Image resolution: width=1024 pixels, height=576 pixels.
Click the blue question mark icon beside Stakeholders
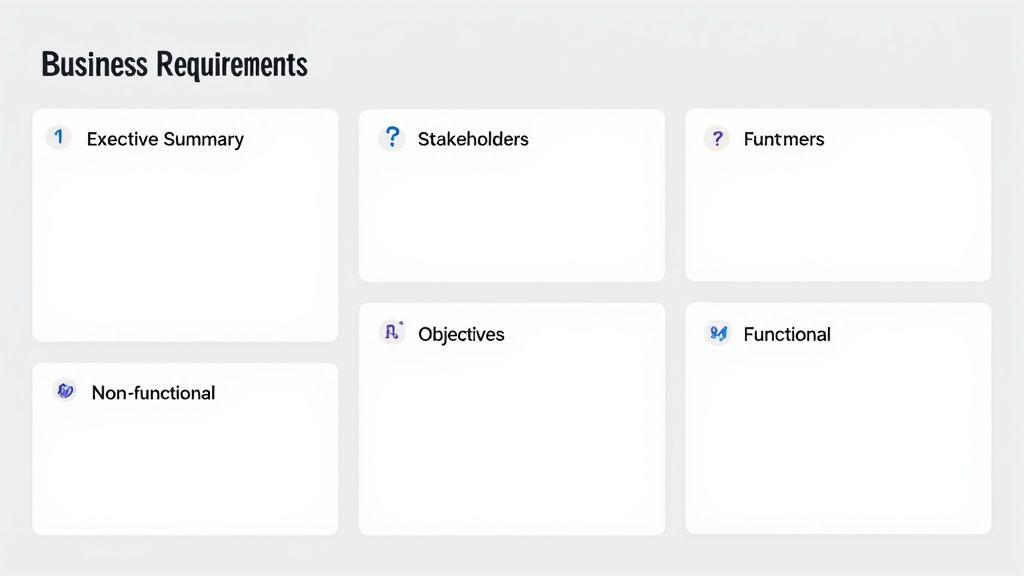coord(392,138)
